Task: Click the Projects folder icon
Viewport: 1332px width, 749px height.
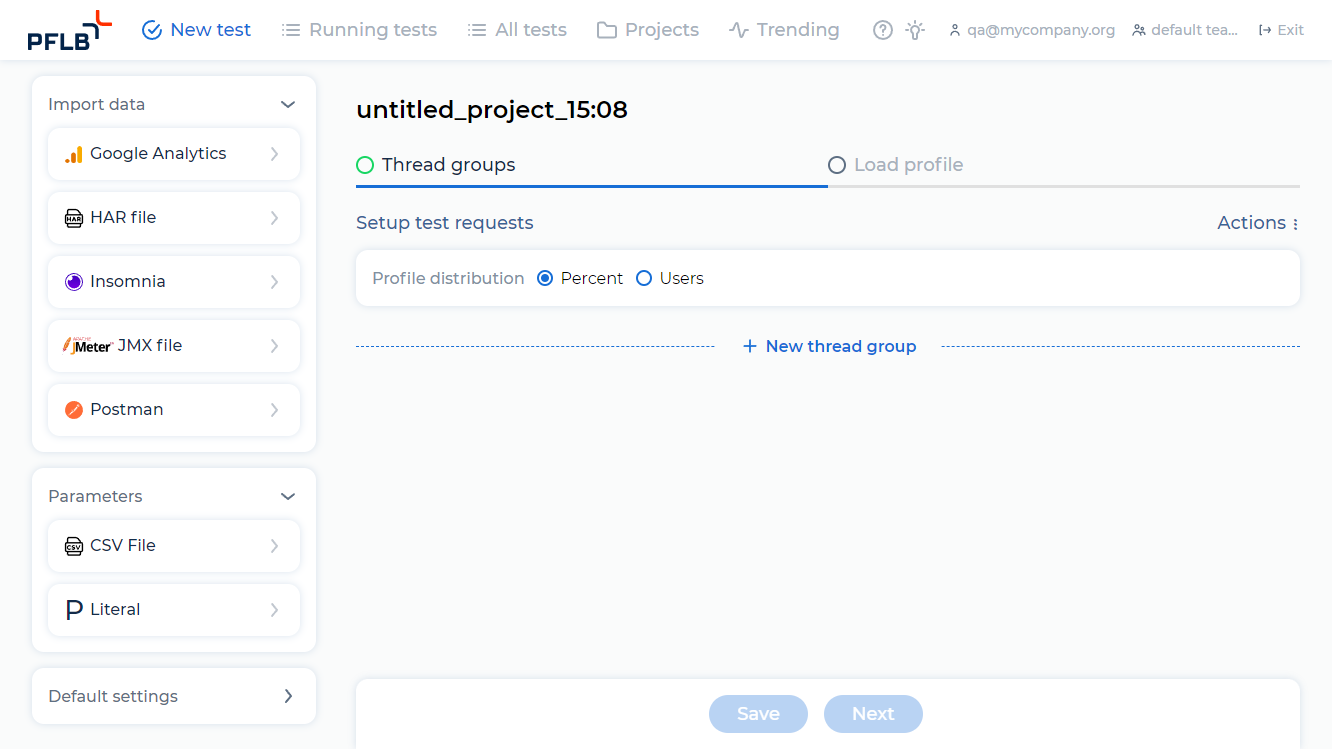Action: (x=607, y=30)
